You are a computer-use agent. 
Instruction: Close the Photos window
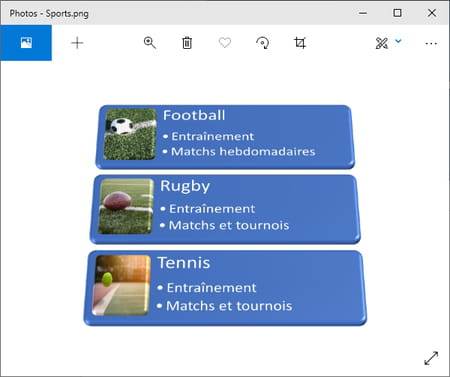[432, 13]
